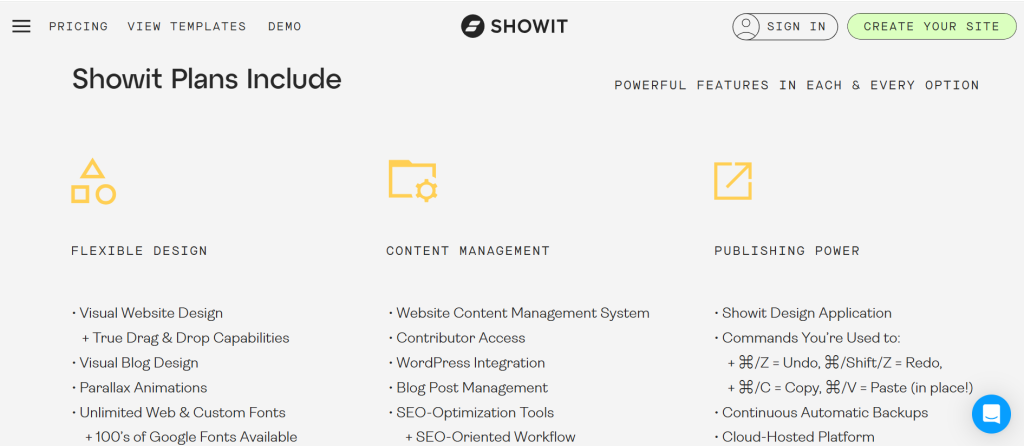The width and height of the screenshot is (1024, 446).
Task: Click the Sign In button
Action: pos(785,27)
